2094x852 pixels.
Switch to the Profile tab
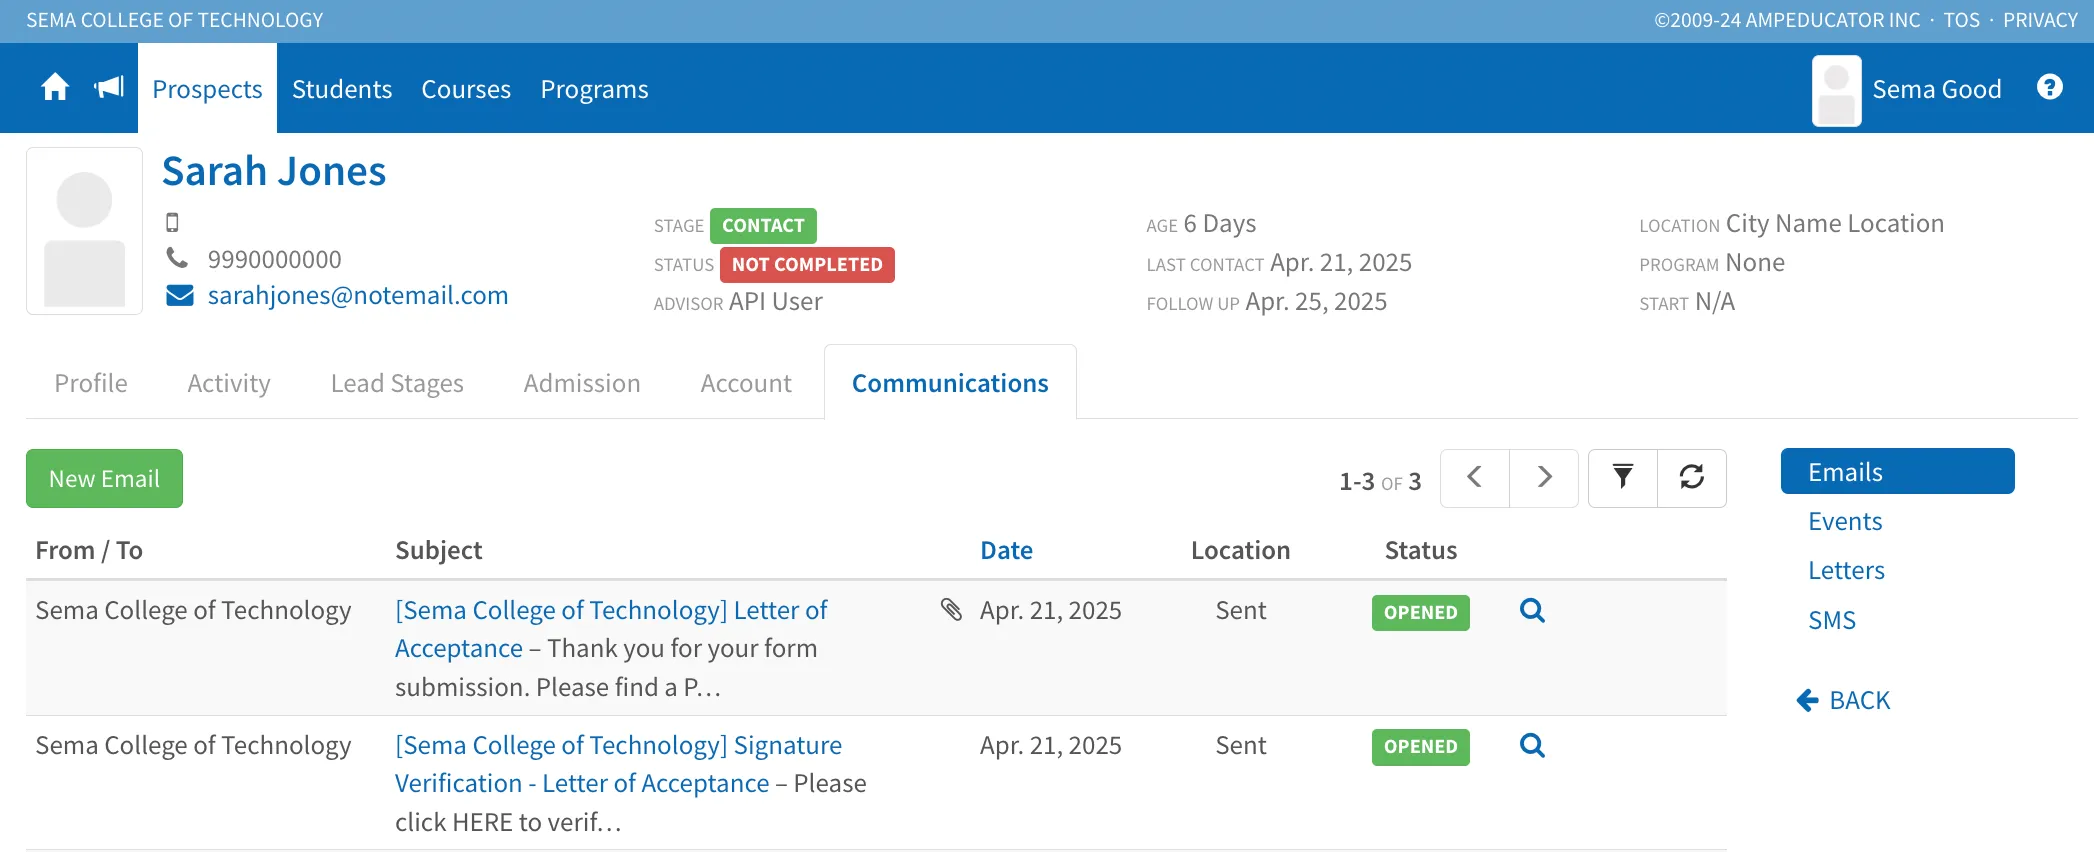coord(91,383)
